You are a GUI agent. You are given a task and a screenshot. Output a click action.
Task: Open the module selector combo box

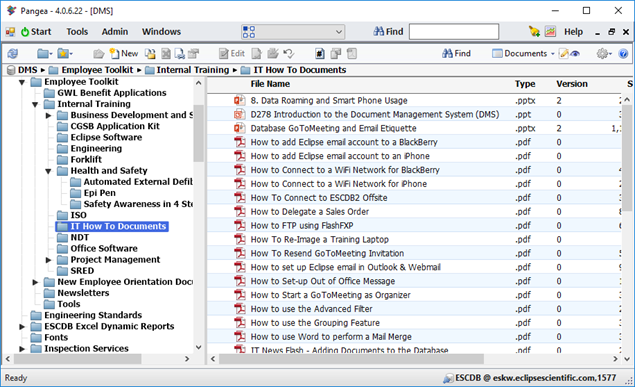point(293,32)
